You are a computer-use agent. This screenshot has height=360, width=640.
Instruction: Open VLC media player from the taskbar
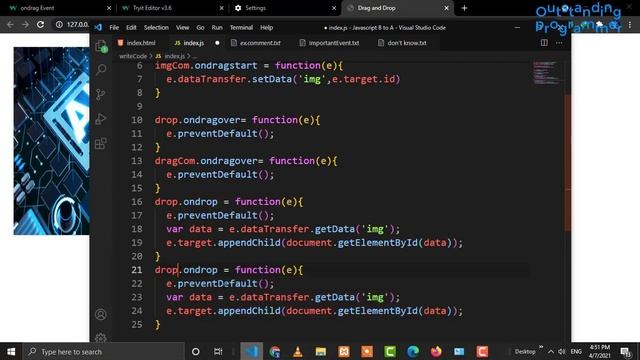tap(298, 351)
